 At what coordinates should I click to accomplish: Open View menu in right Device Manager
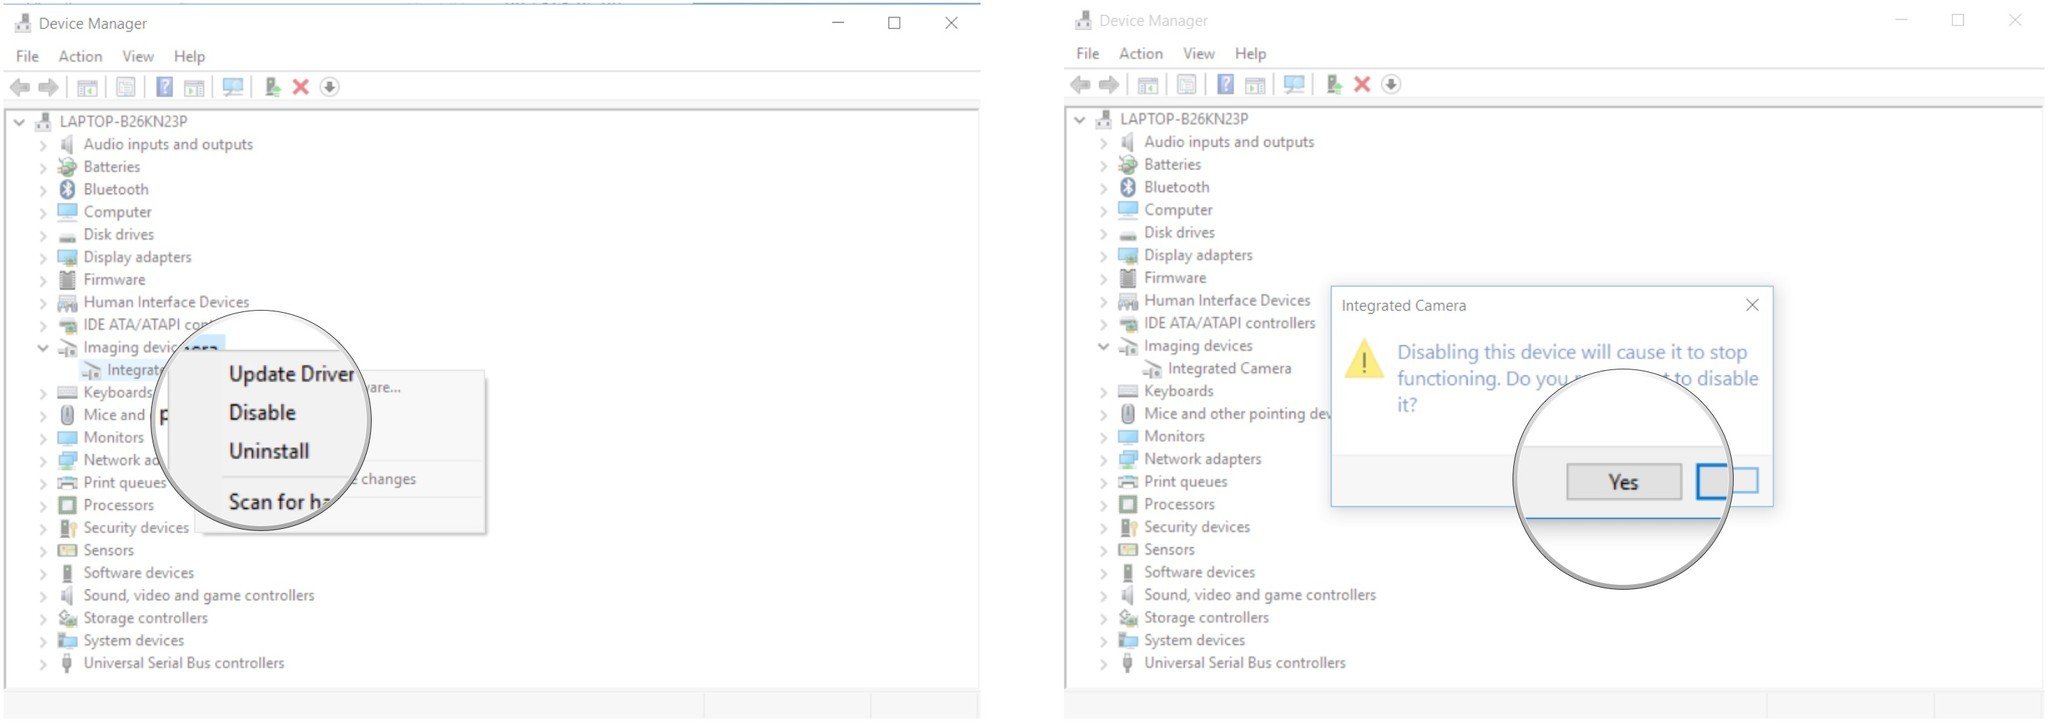tap(1199, 53)
